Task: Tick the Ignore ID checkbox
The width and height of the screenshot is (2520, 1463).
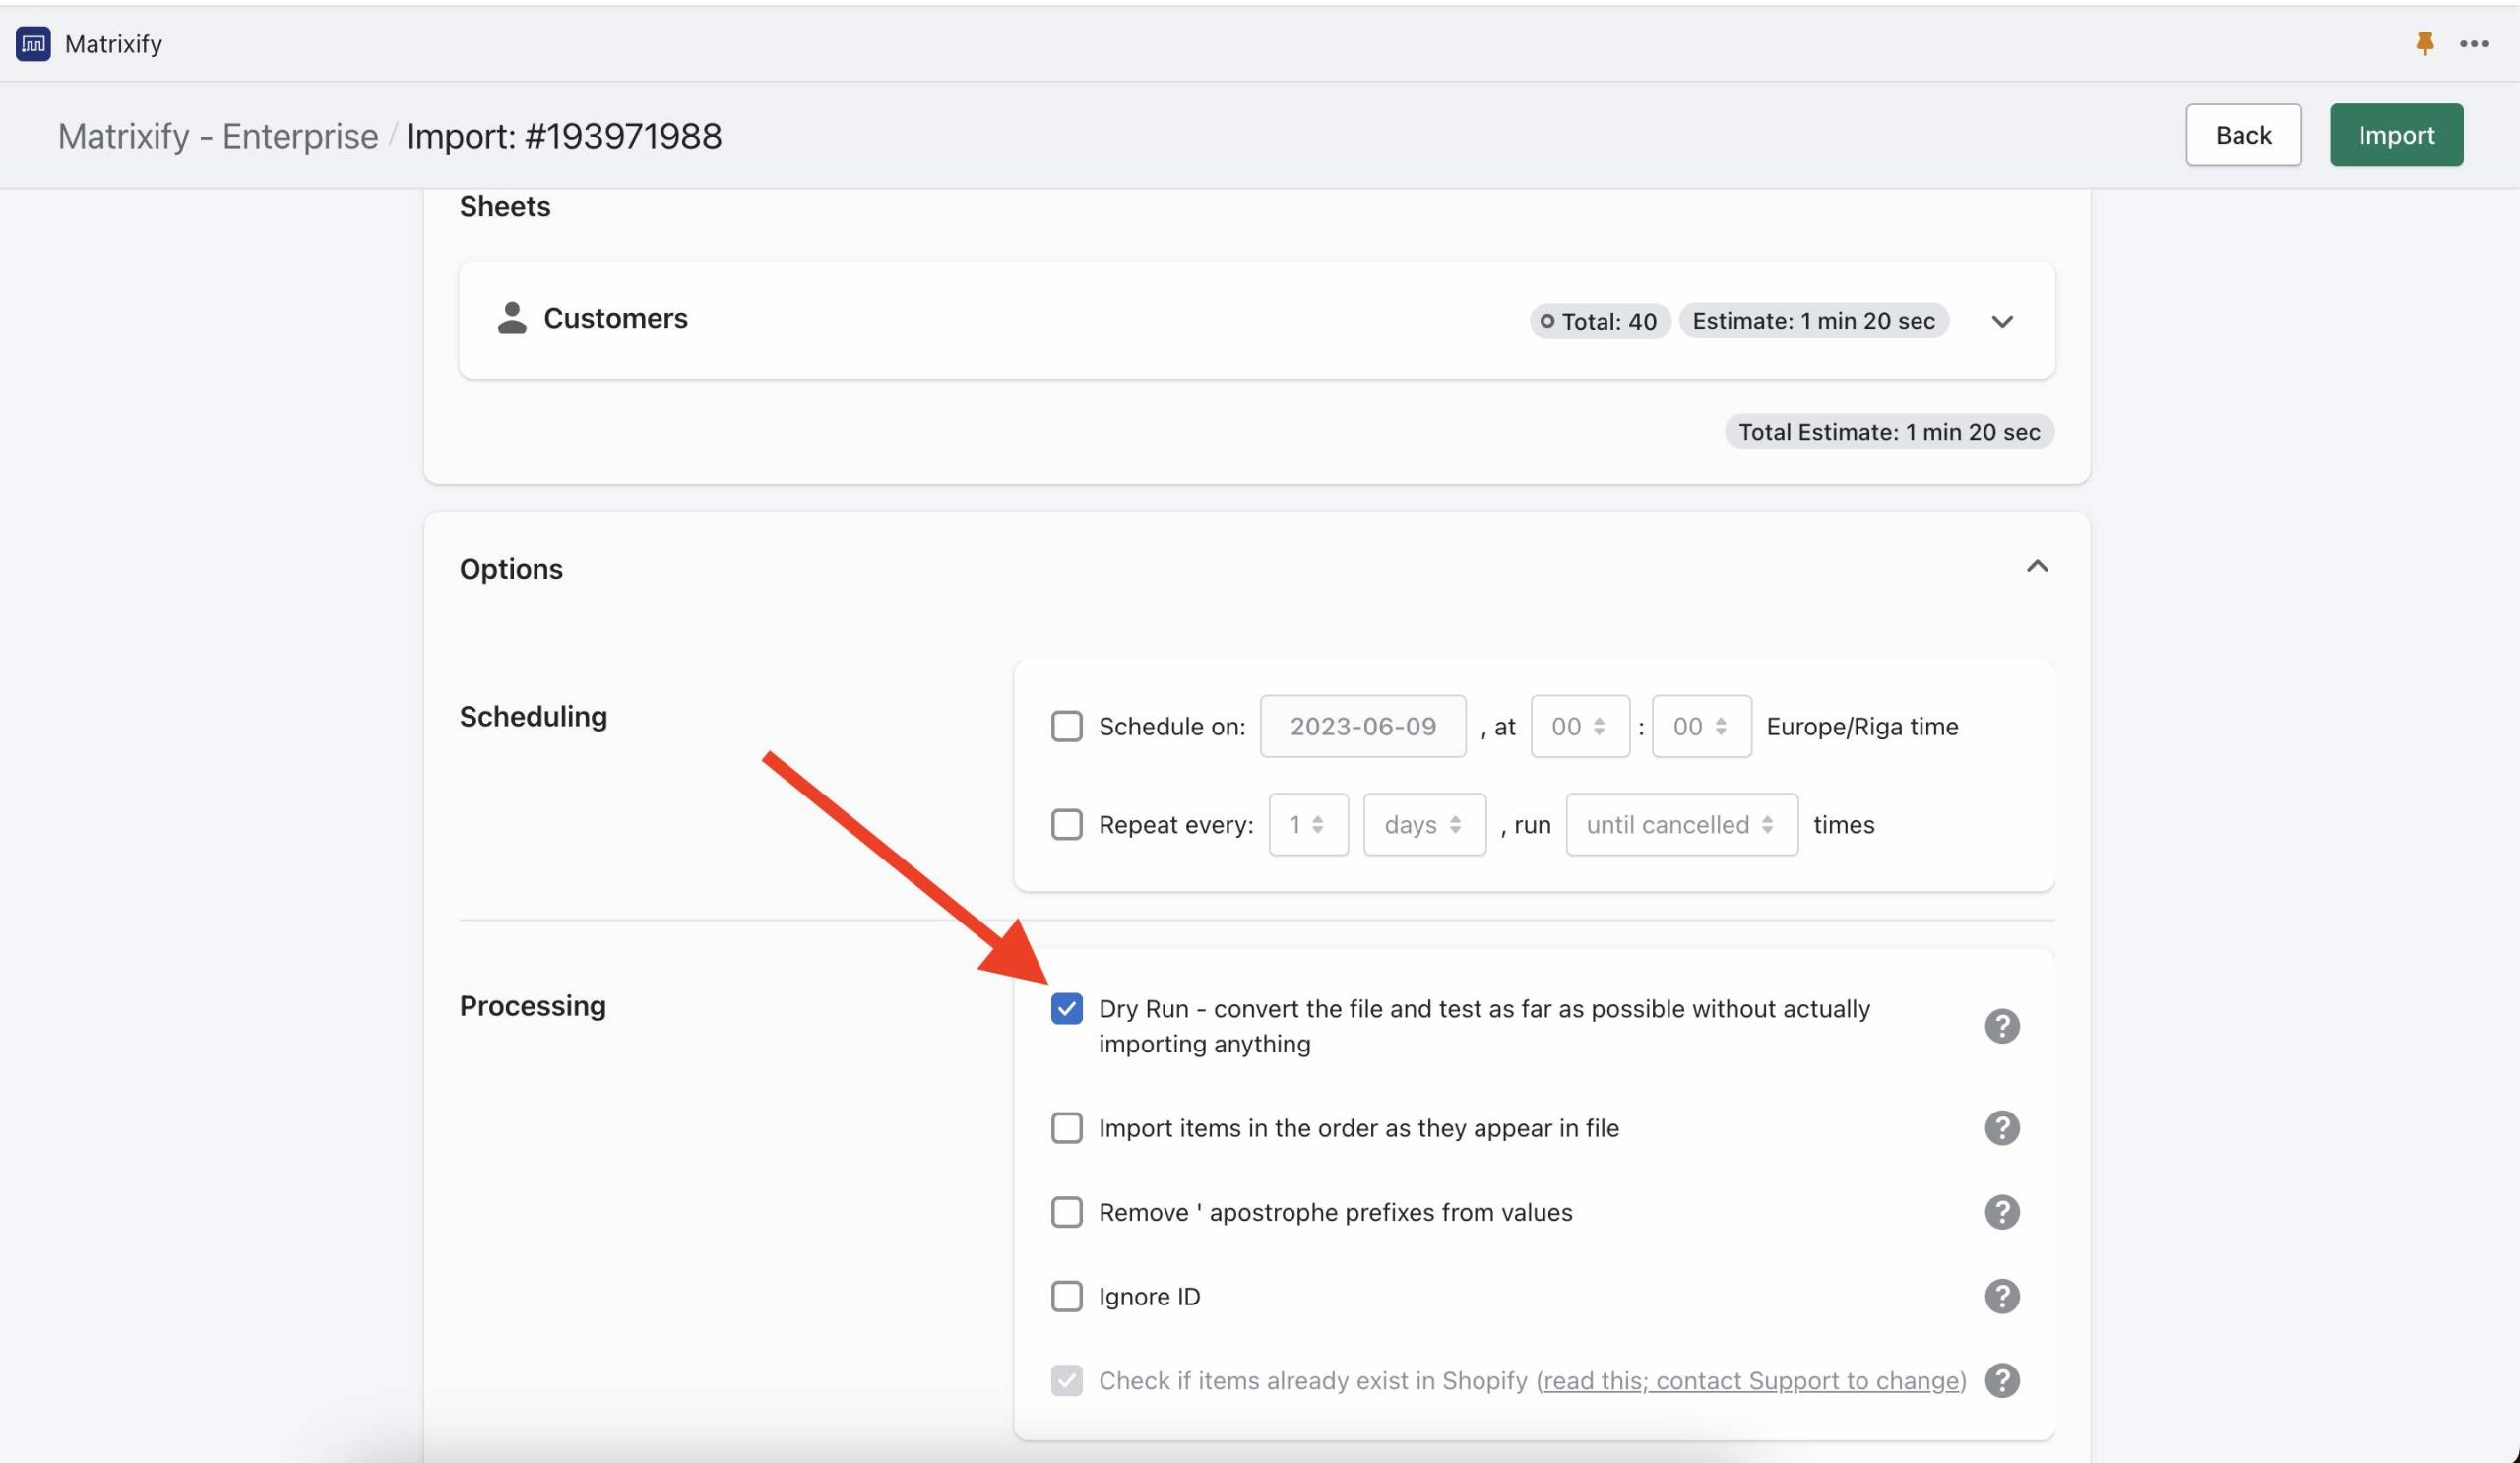Action: [1066, 1296]
